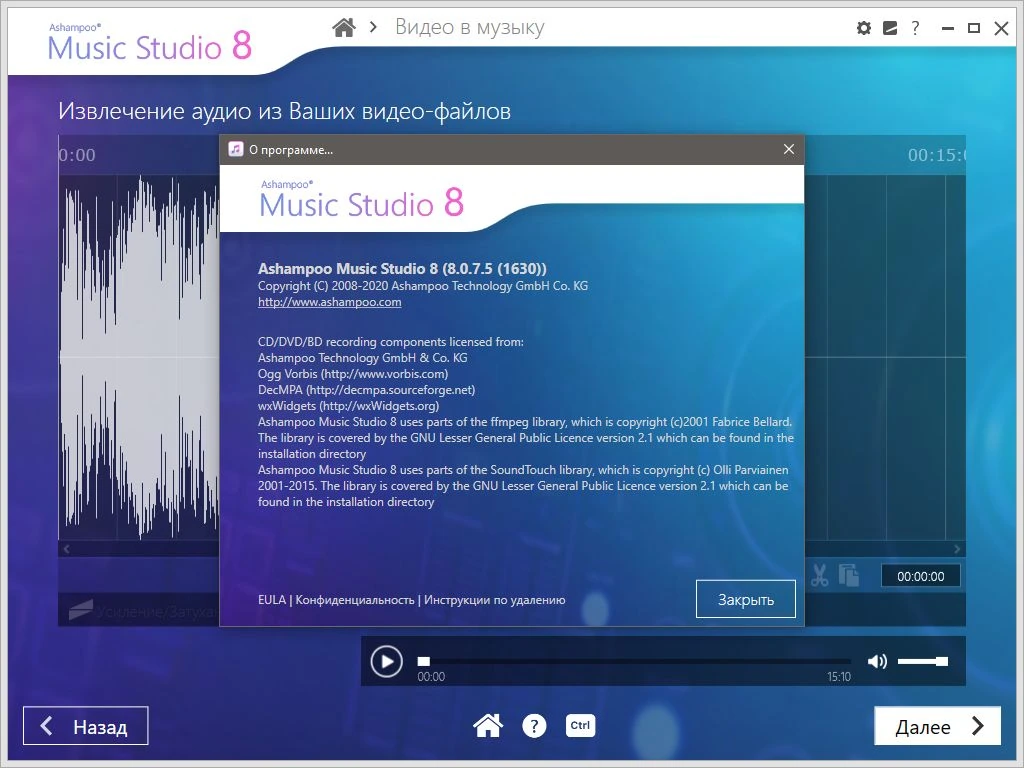Click the Ctrl shortcuts icon
The image size is (1024, 768).
point(580,725)
